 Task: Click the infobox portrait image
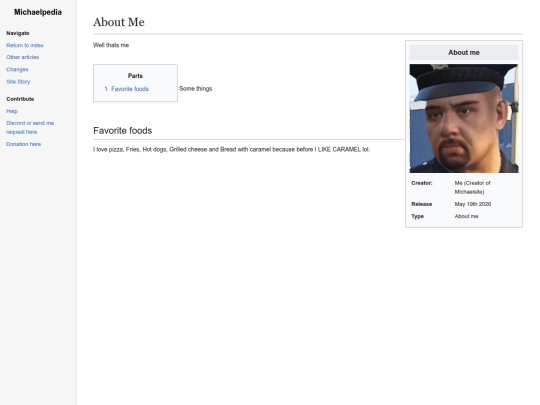[x=464, y=118]
